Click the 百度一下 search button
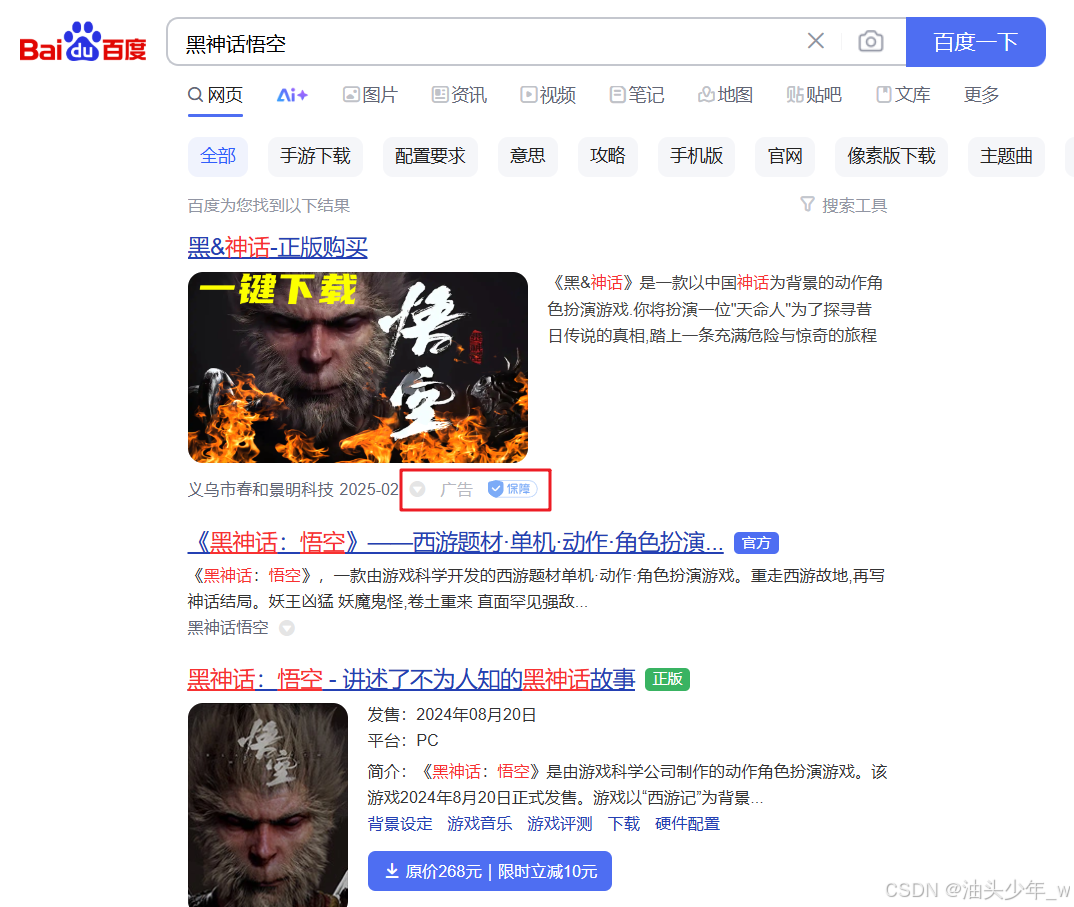The width and height of the screenshot is (1074, 907). point(975,42)
